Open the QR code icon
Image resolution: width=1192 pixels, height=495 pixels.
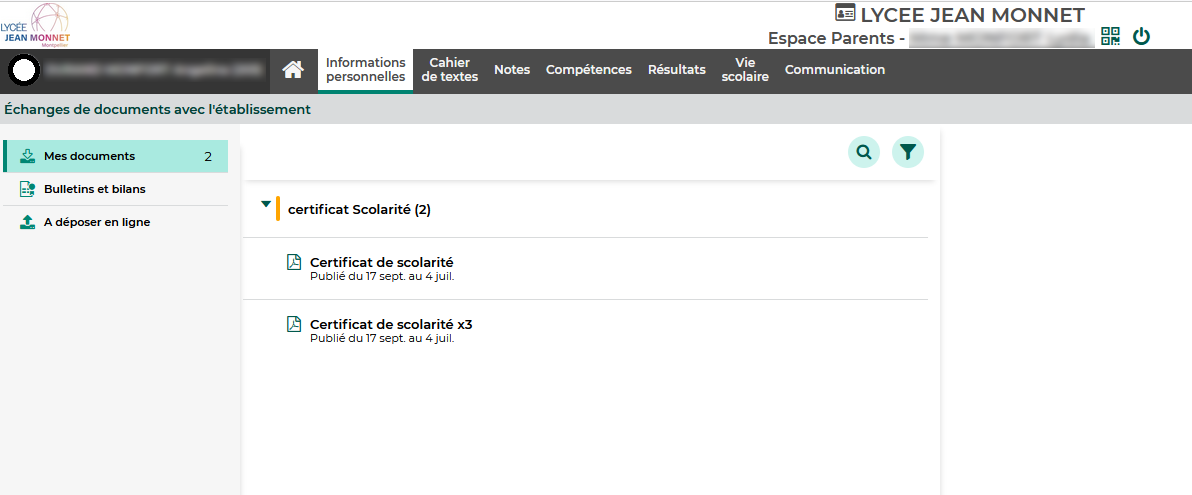(1110, 37)
